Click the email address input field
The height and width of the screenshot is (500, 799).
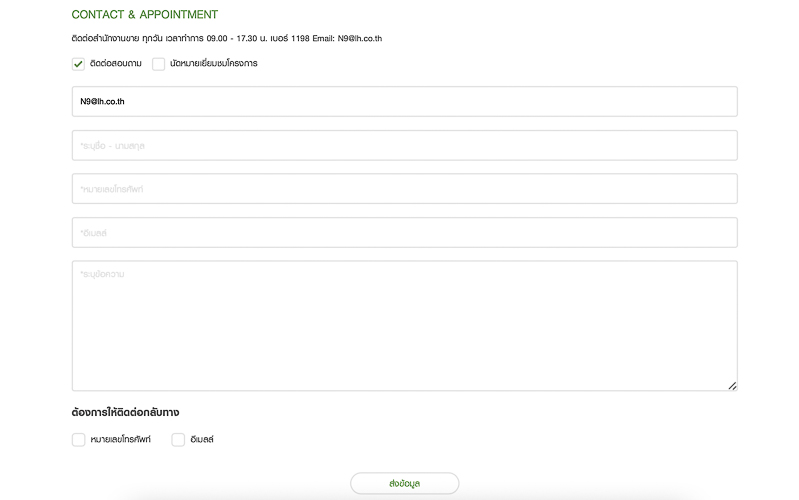405,232
